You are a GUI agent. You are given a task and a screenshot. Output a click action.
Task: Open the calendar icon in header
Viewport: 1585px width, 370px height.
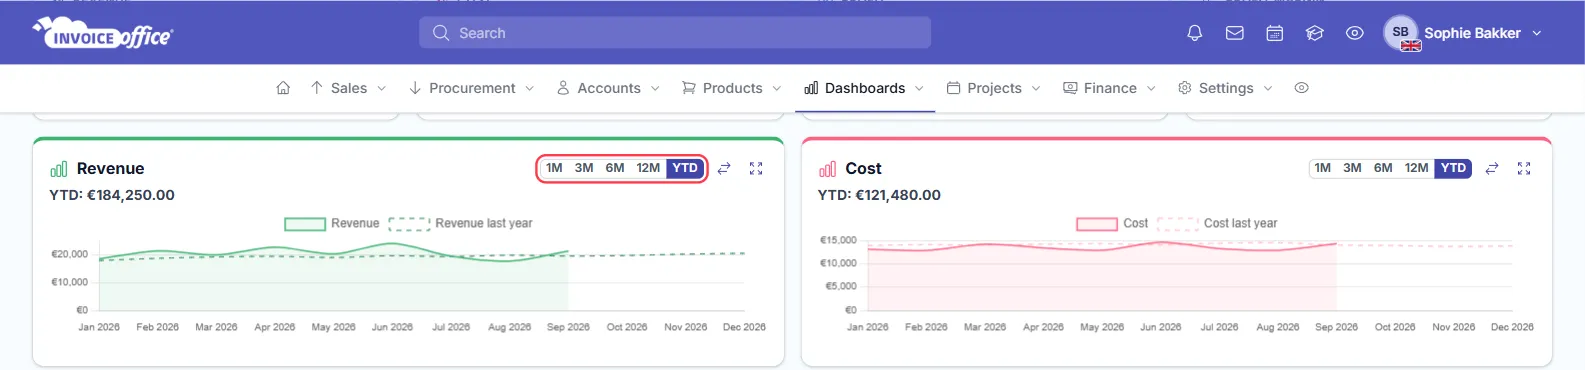[1274, 33]
